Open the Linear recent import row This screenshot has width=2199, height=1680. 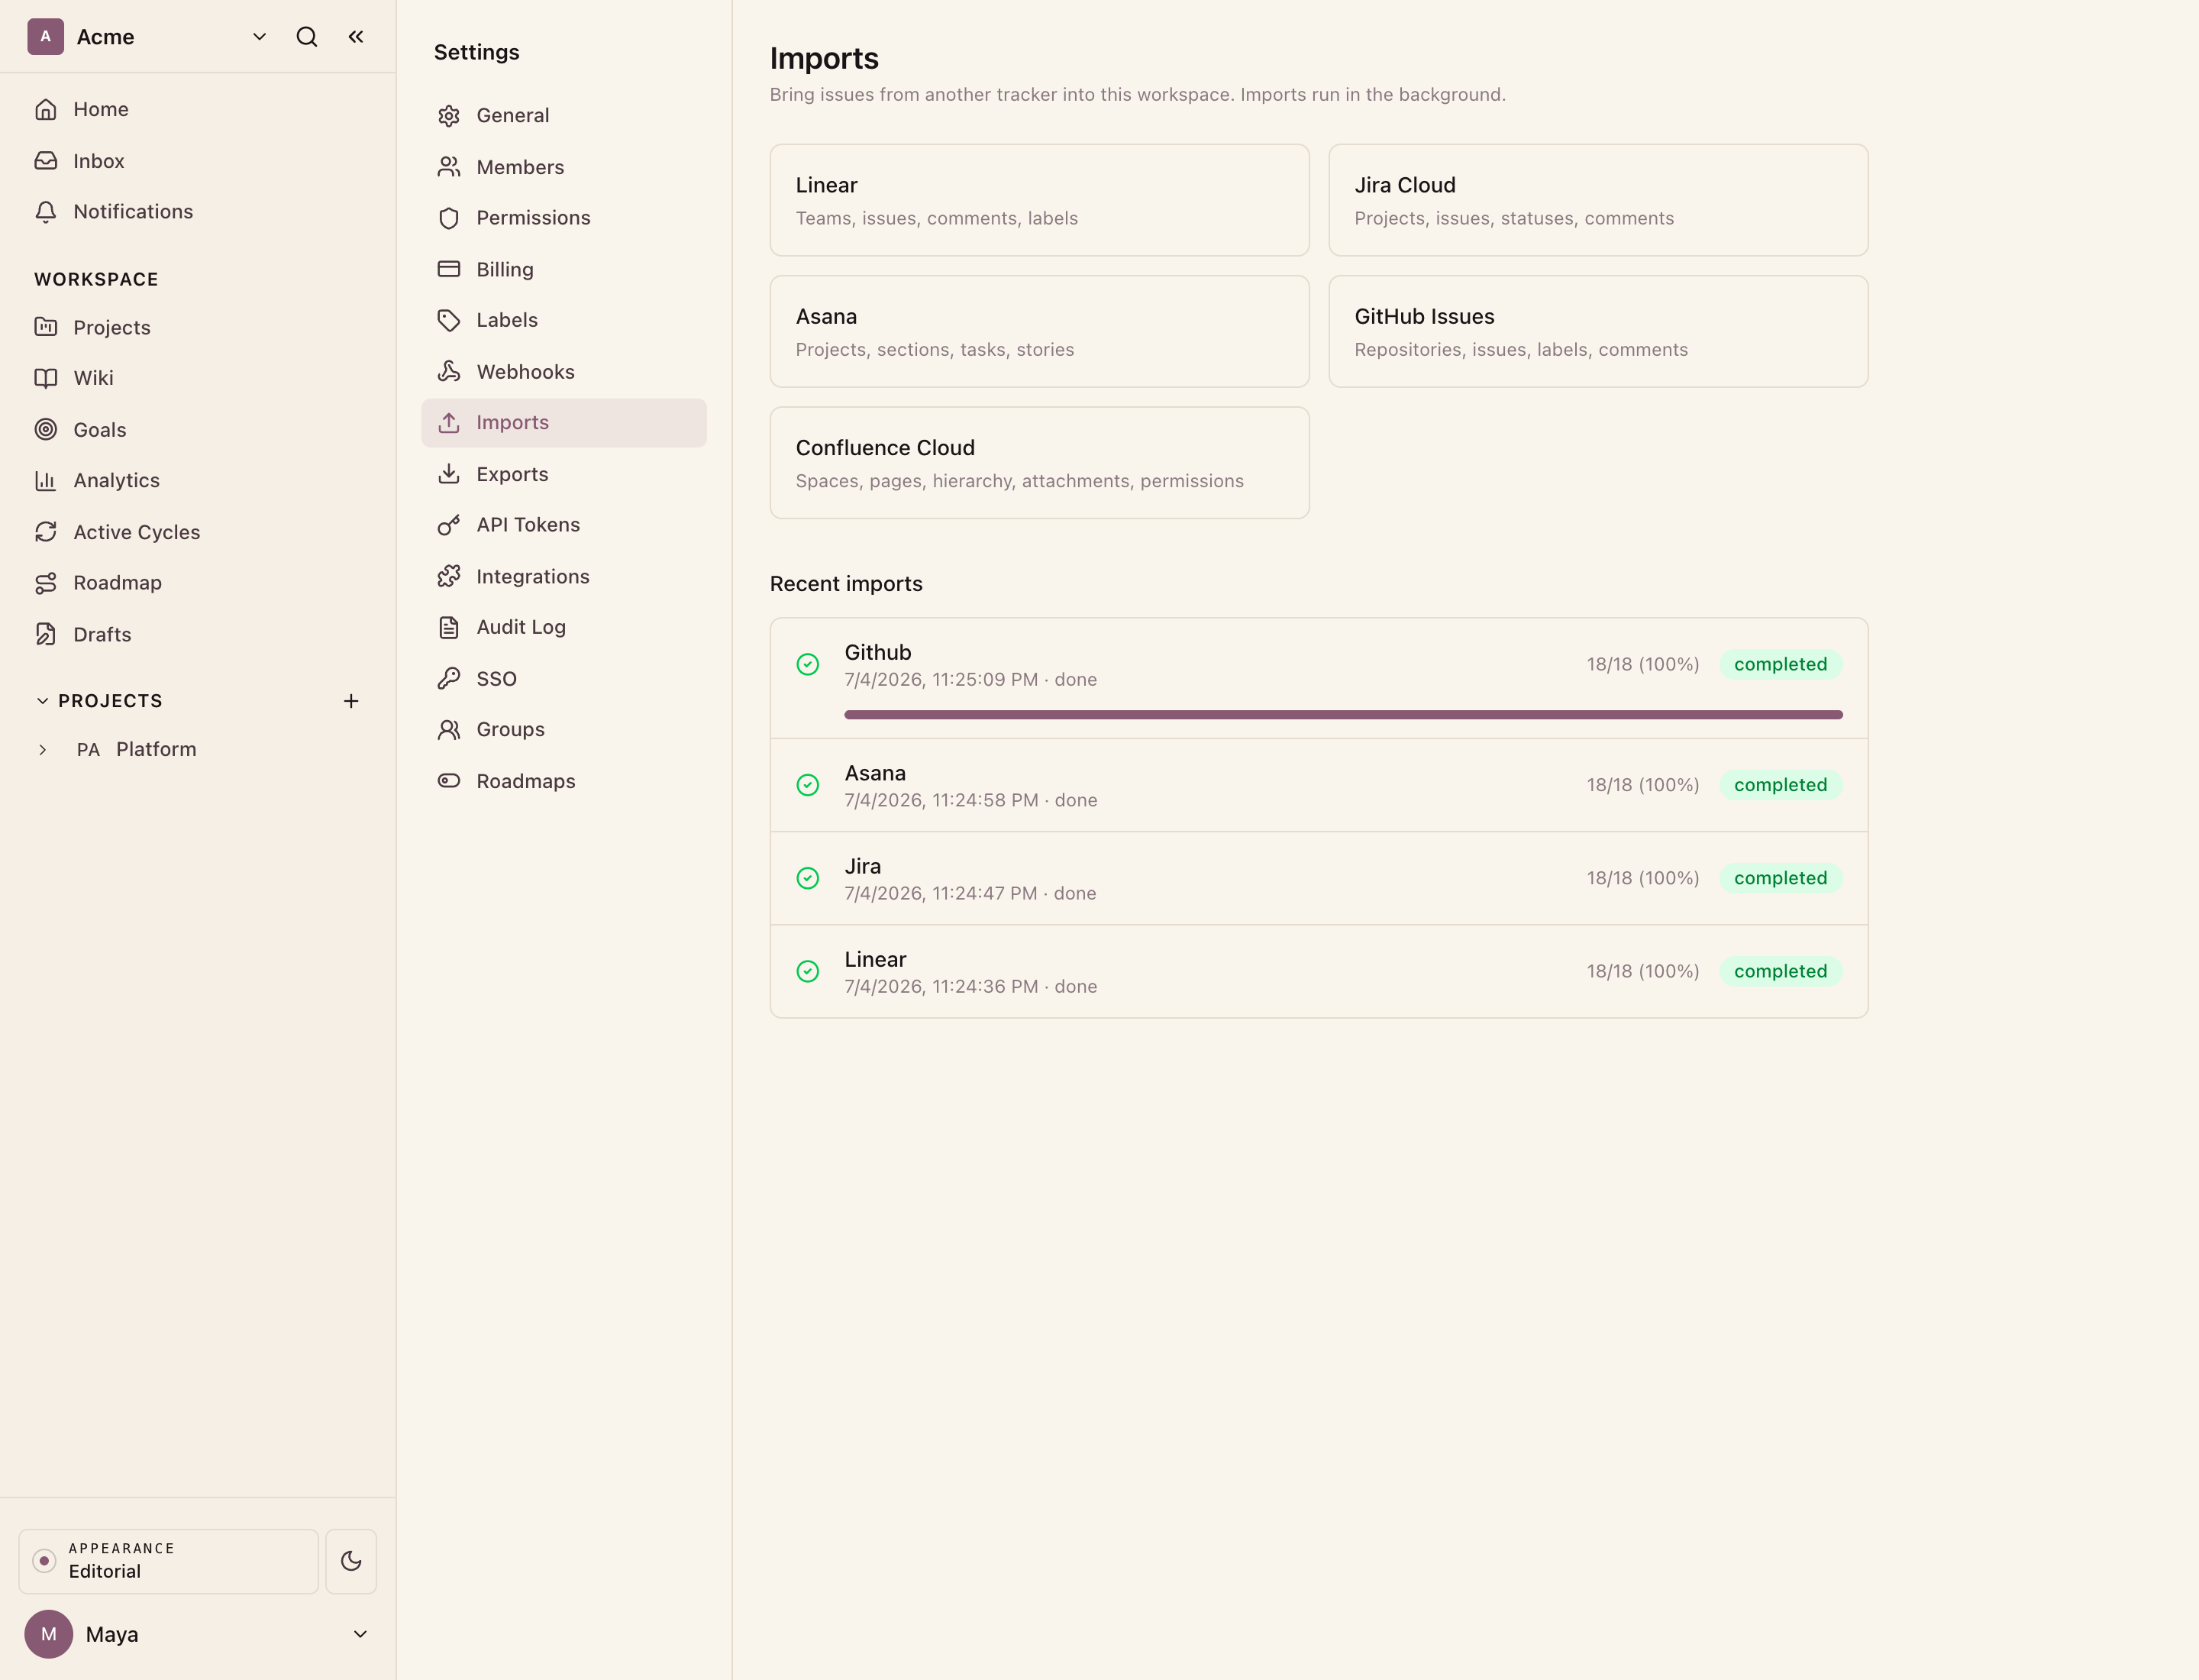click(1318, 971)
